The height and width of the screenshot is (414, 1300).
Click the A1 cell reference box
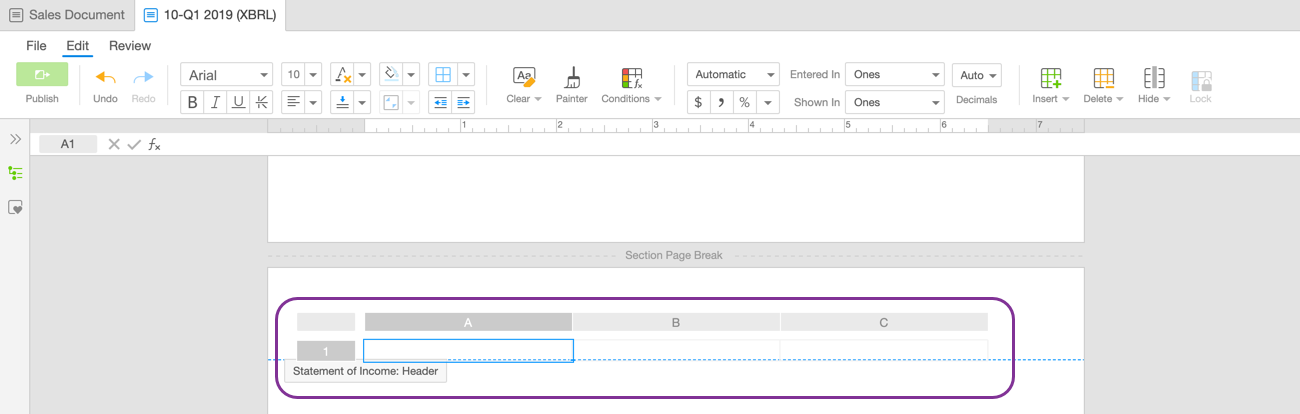tap(68, 144)
